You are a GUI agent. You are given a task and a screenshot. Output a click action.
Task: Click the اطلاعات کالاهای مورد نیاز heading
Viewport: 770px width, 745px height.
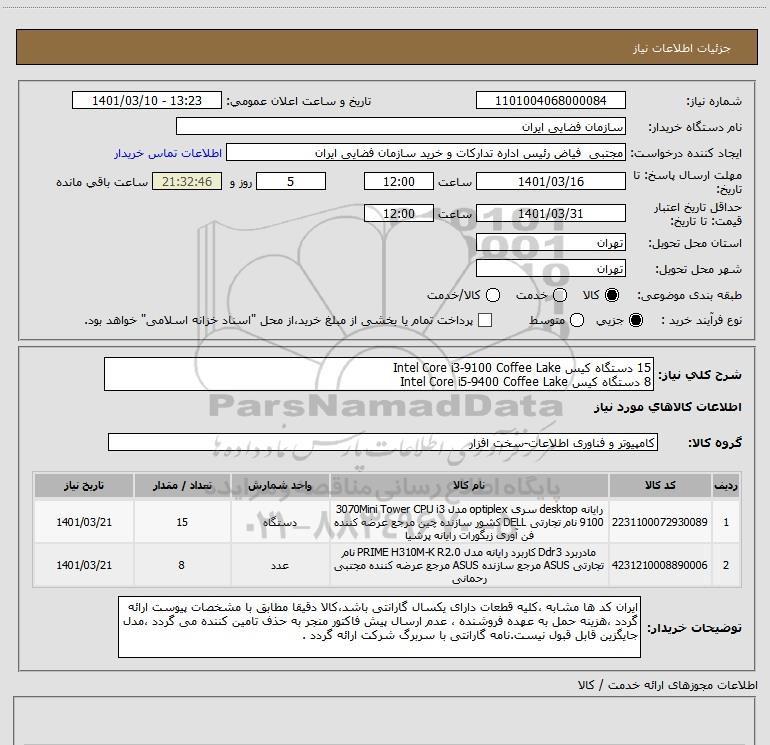point(668,407)
